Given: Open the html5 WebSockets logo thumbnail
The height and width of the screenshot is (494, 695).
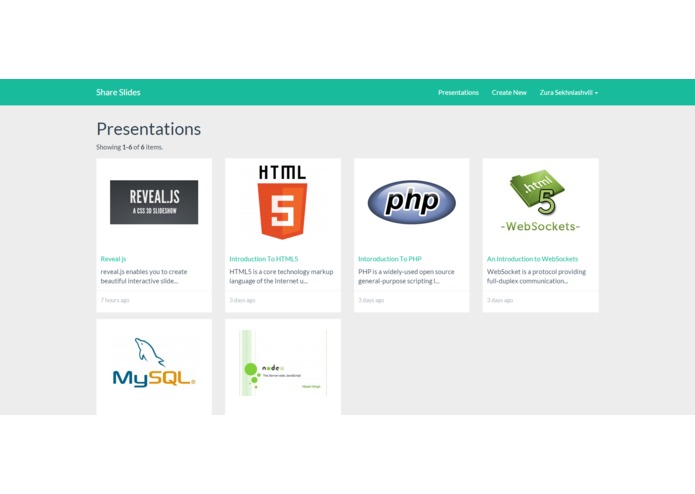Looking at the screenshot, I should pyautogui.click(x=540, y=201).
